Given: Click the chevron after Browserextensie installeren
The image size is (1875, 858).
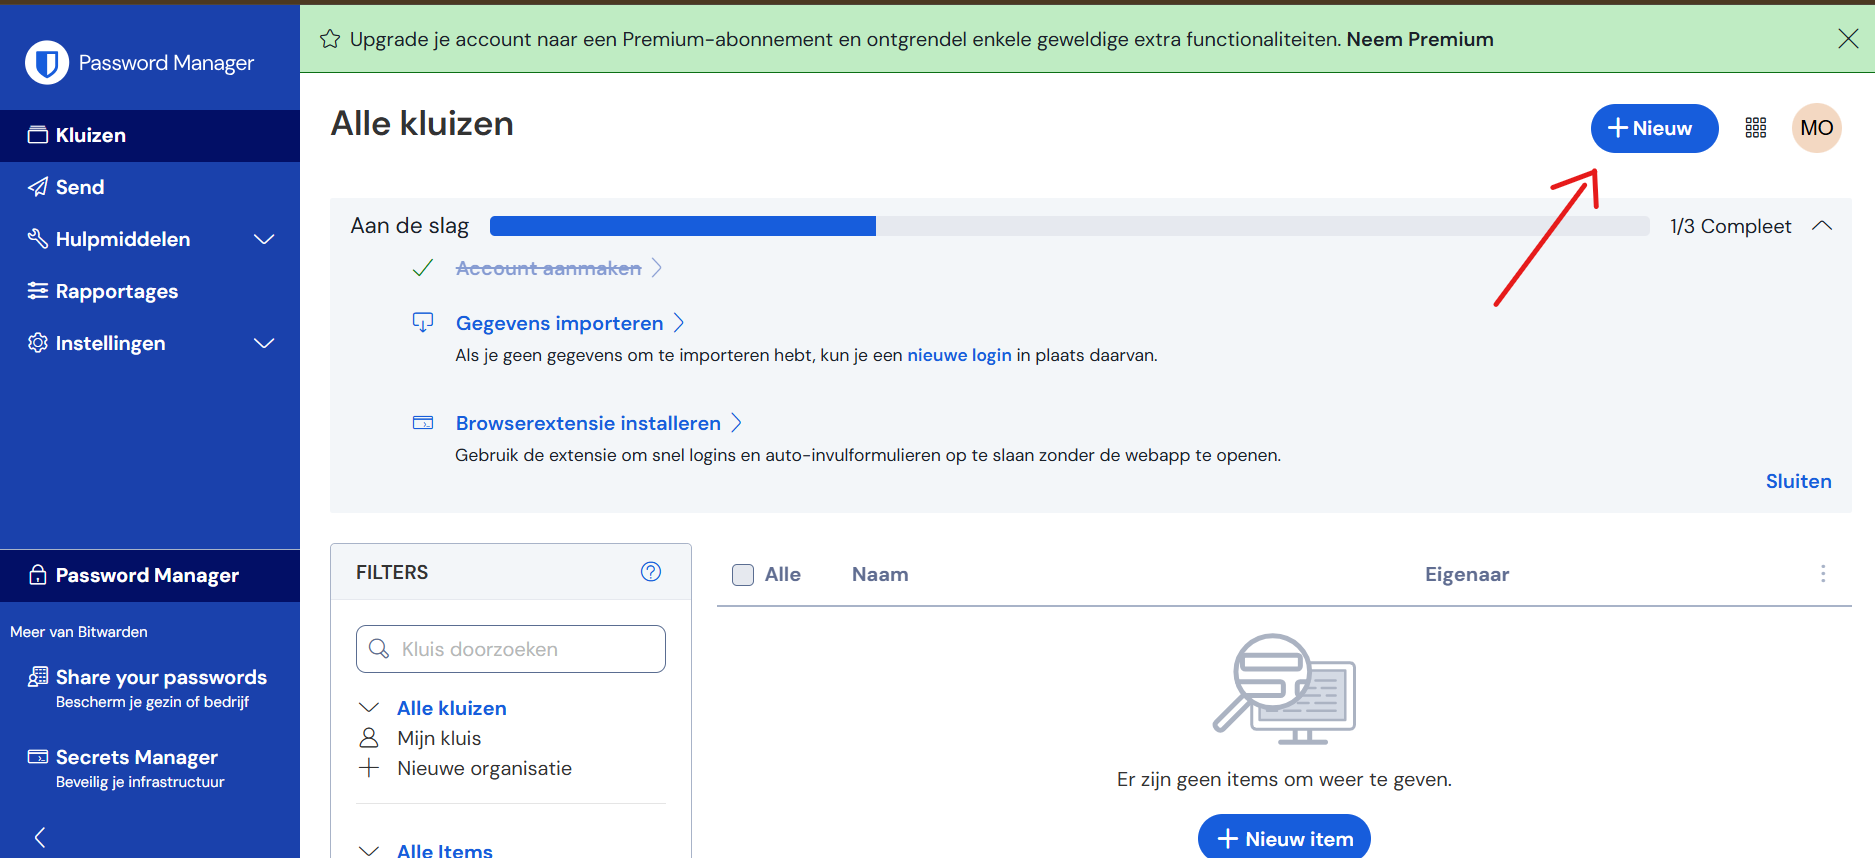Looking at the screenshot, I should pyautogui.click(x=737, y=423).
